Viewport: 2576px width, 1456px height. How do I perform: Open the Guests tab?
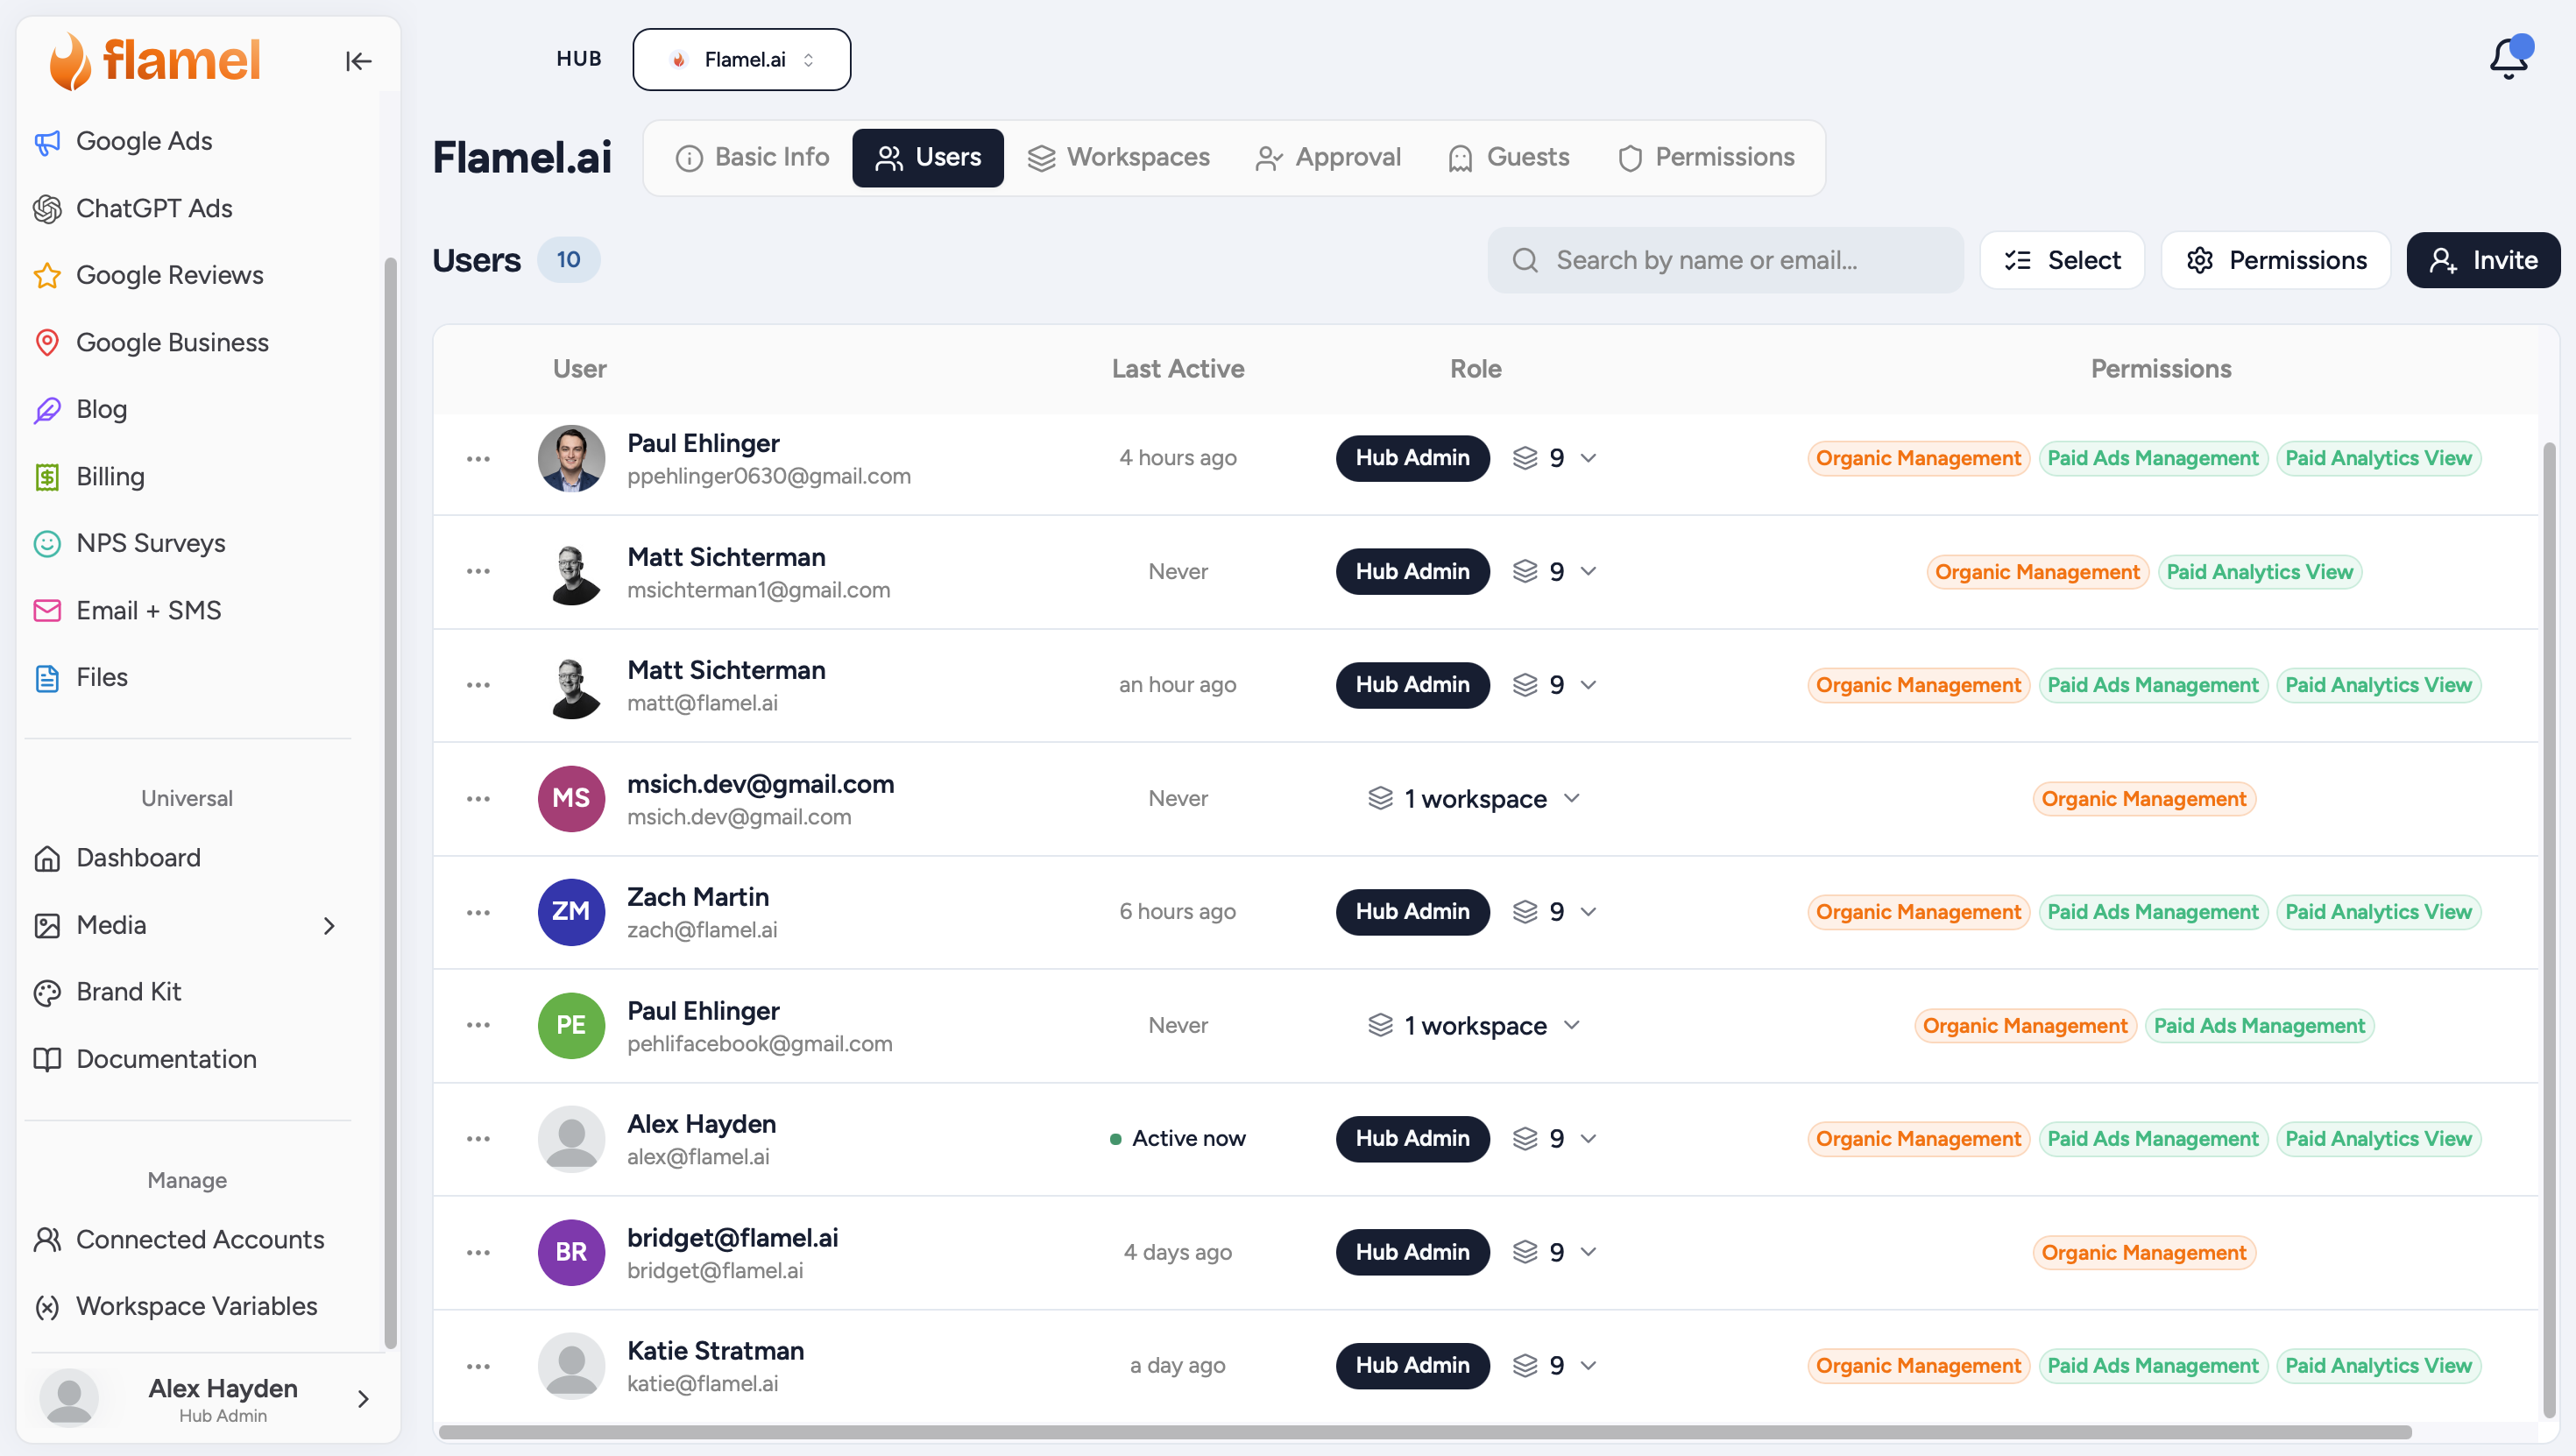pyautogui.click(x=1509, y=158)
